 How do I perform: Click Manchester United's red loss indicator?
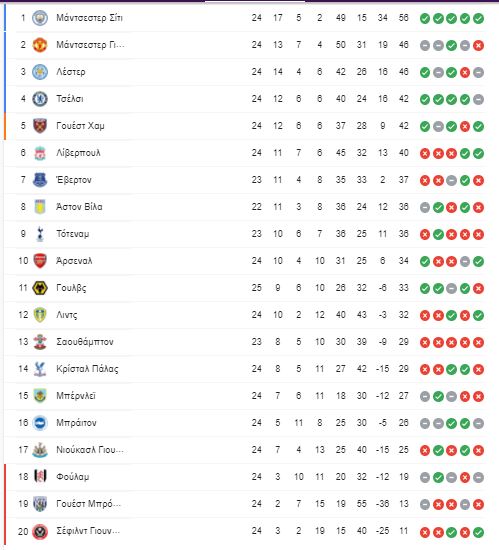(478, 45)
